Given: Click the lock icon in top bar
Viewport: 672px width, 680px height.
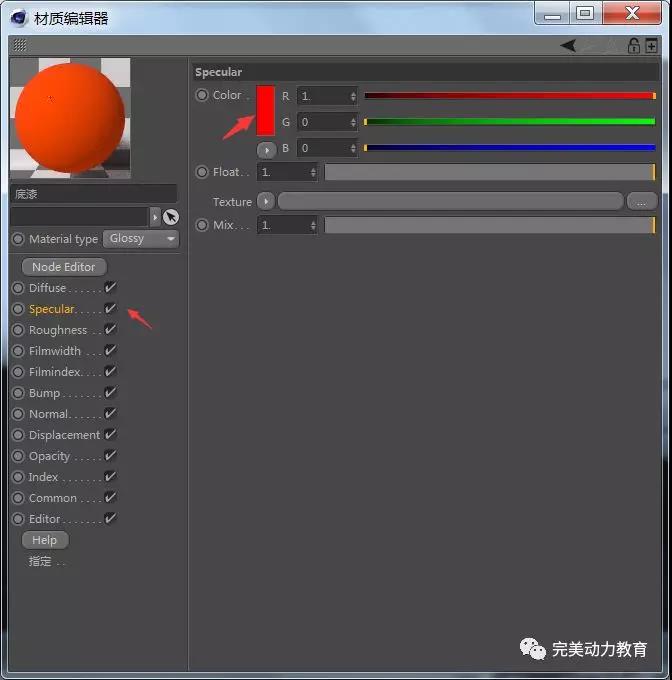Looking at the screenshot, I should (x=633, y=45).
